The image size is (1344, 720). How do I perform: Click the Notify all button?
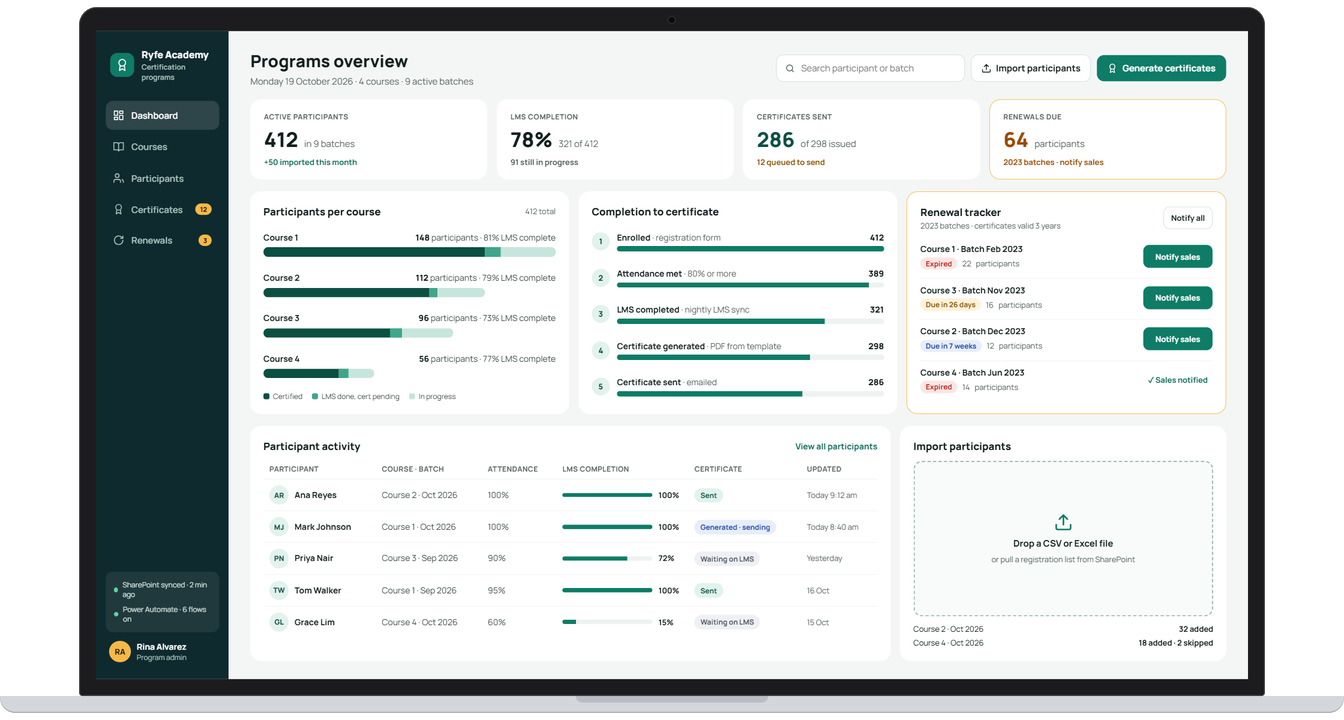tap(1188, 218)
